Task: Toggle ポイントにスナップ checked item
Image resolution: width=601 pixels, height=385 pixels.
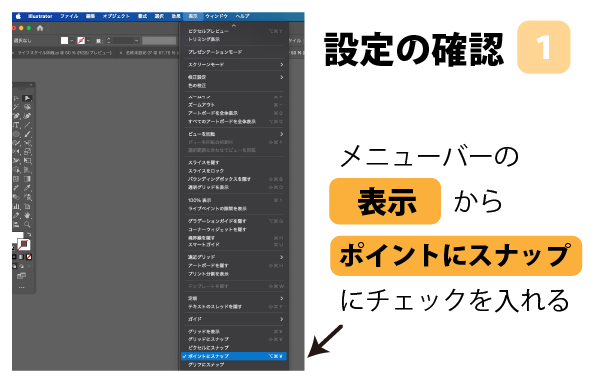Action: point(234,356)
